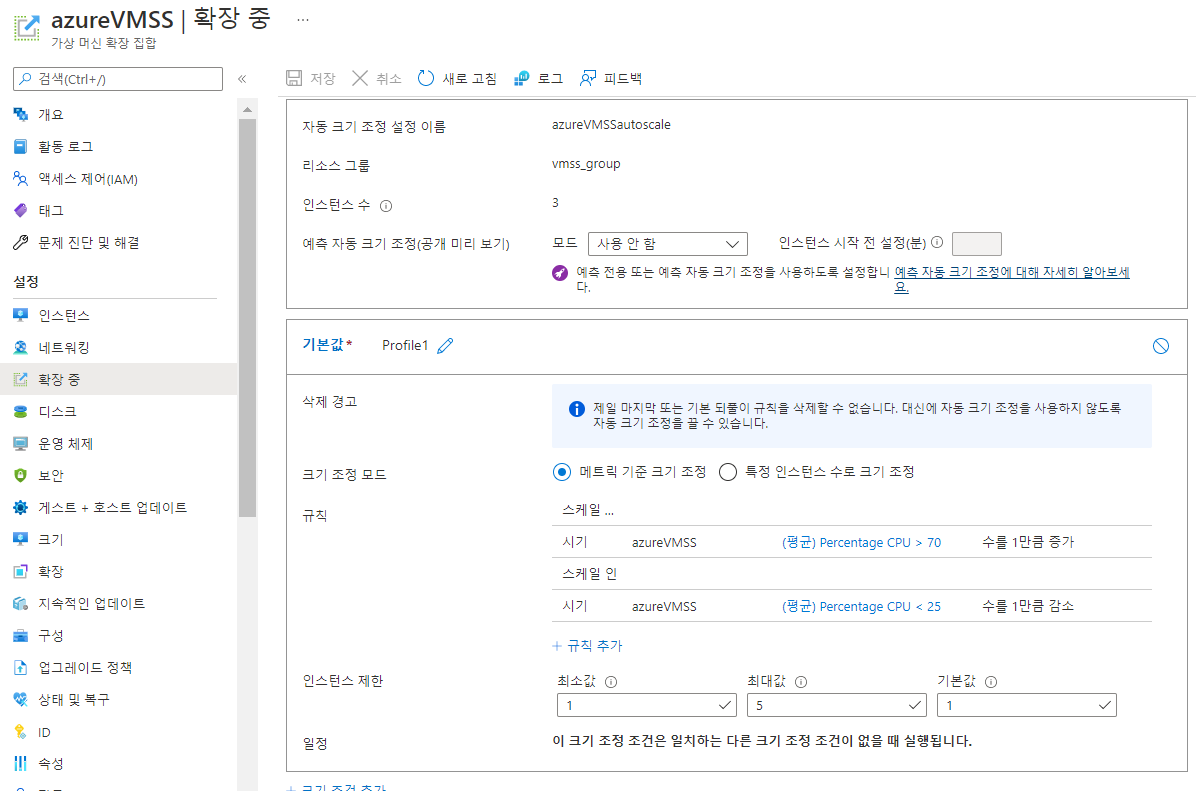Click 새로 고침 refresh button
This screenshot has width=1196, height=791.
coord(458,79)
